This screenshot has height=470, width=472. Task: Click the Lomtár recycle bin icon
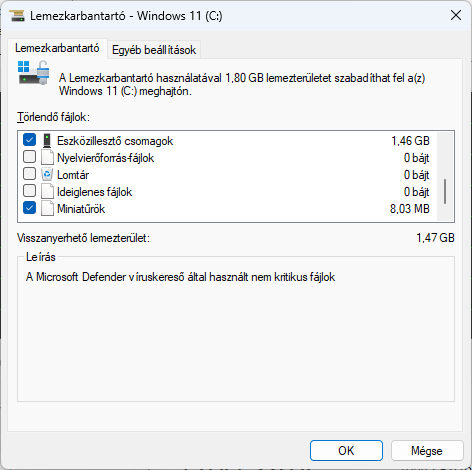tap(47, 175)
